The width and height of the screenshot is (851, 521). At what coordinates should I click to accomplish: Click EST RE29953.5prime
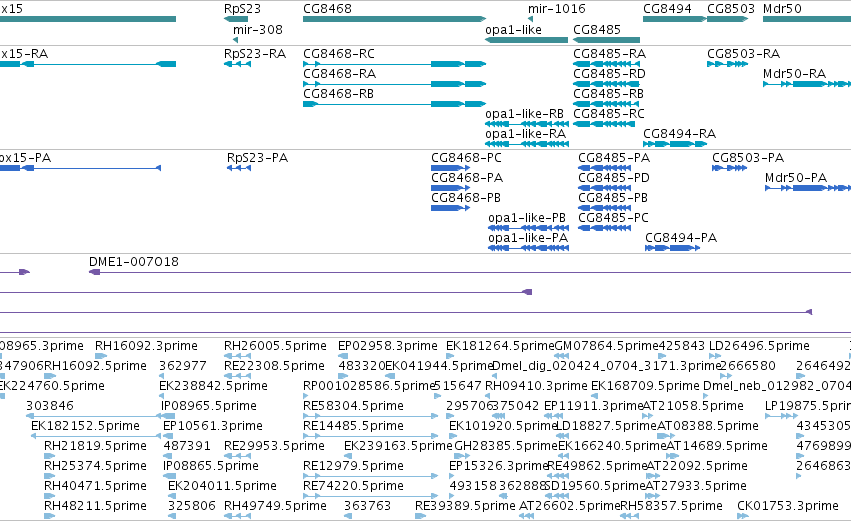[x=274, y=447]
